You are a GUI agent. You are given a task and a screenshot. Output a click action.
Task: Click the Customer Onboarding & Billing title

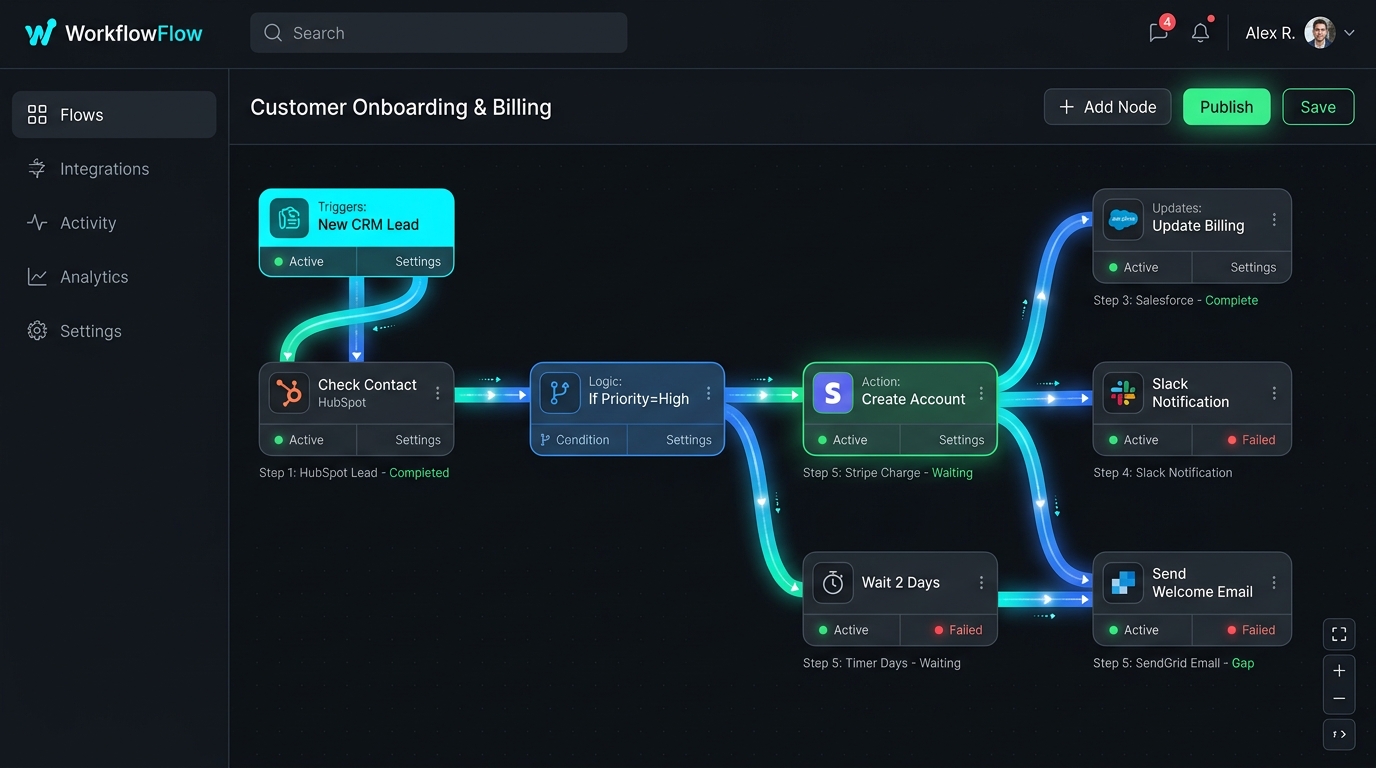point(400,107)
